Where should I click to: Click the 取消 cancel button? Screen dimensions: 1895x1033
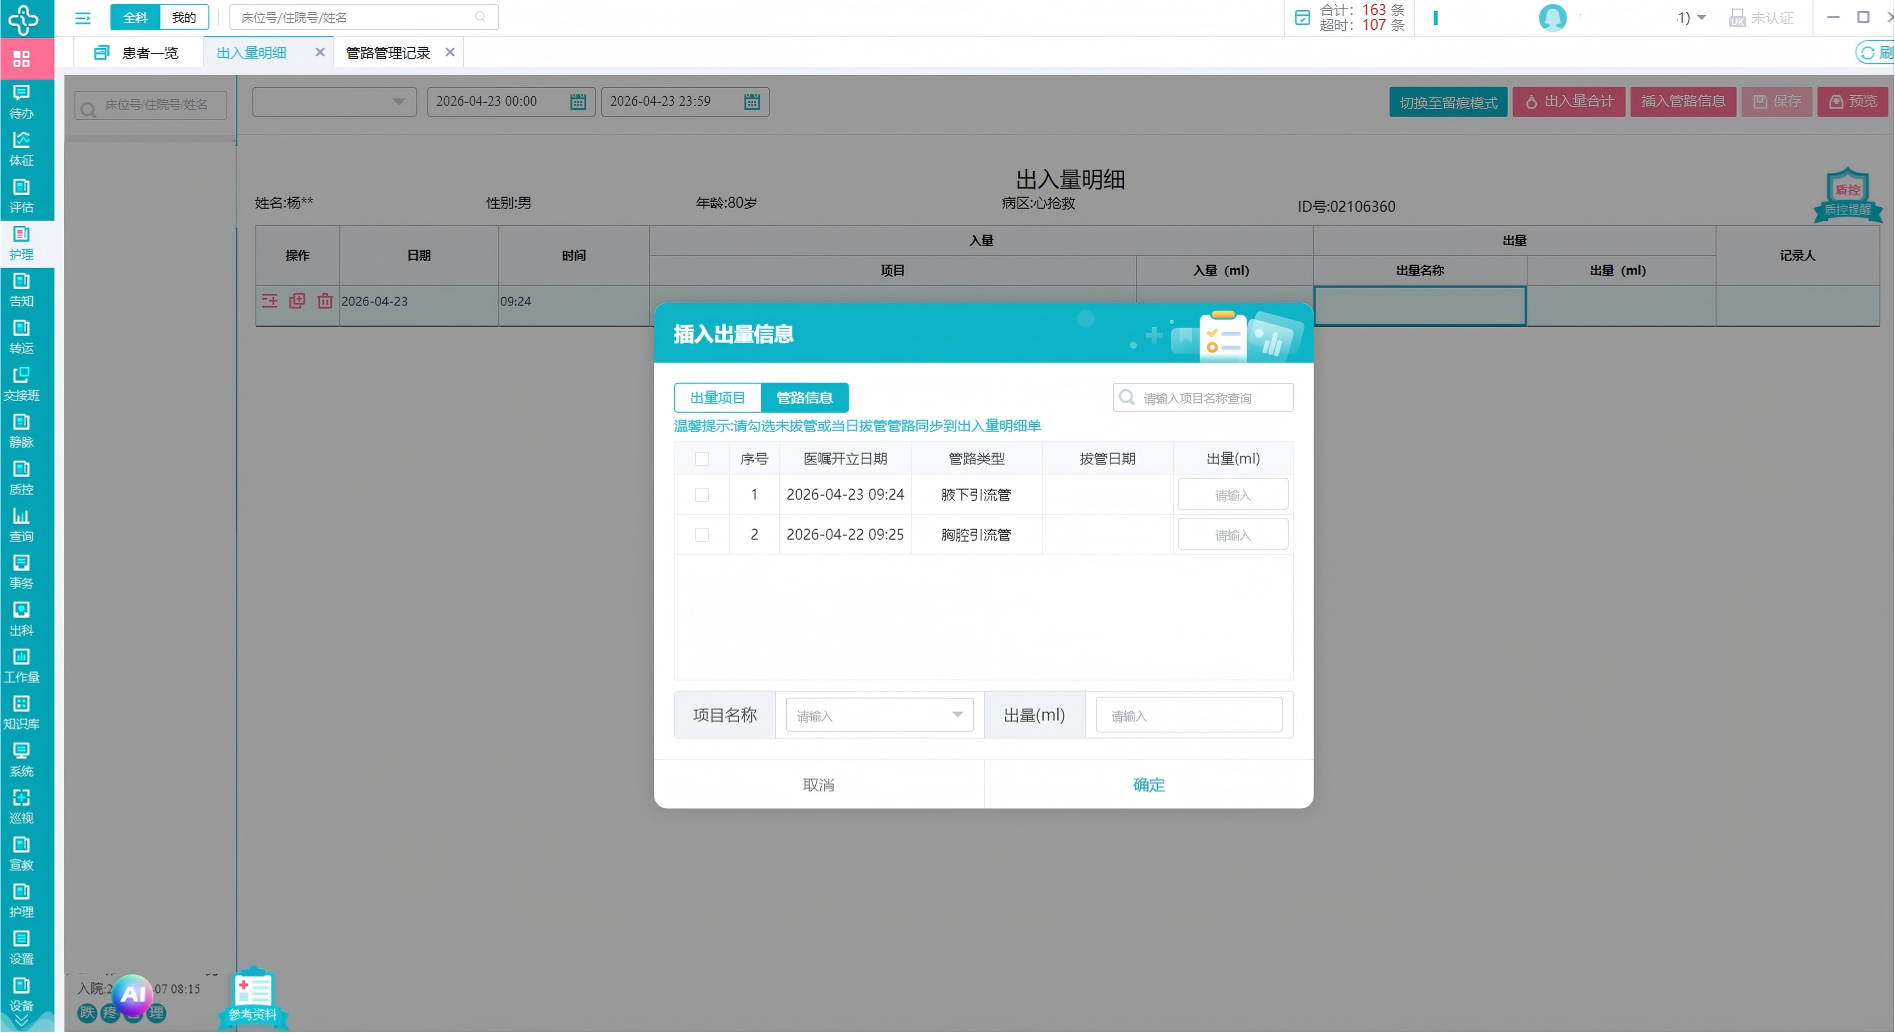point(819,785)
